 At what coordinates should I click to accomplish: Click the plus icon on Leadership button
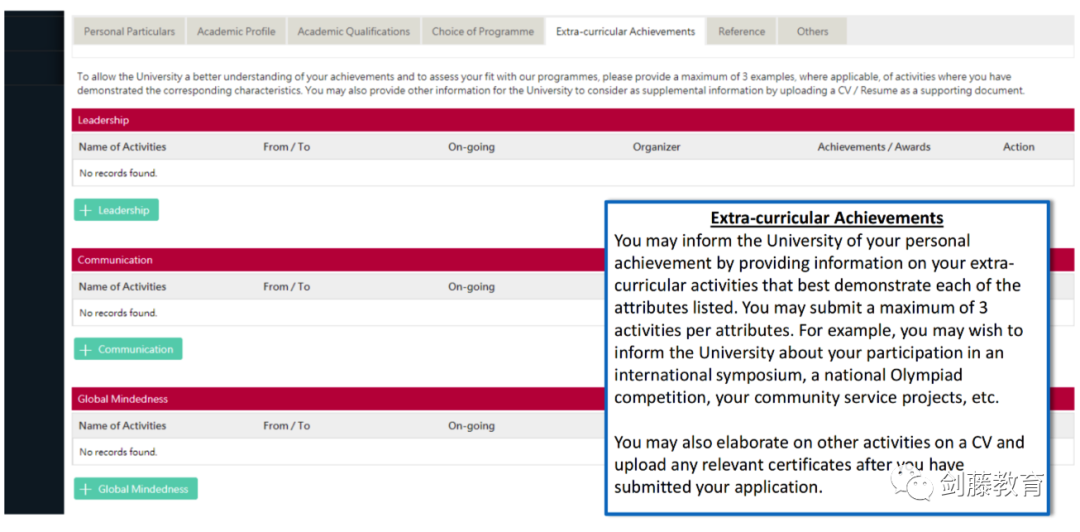[85, 211]
